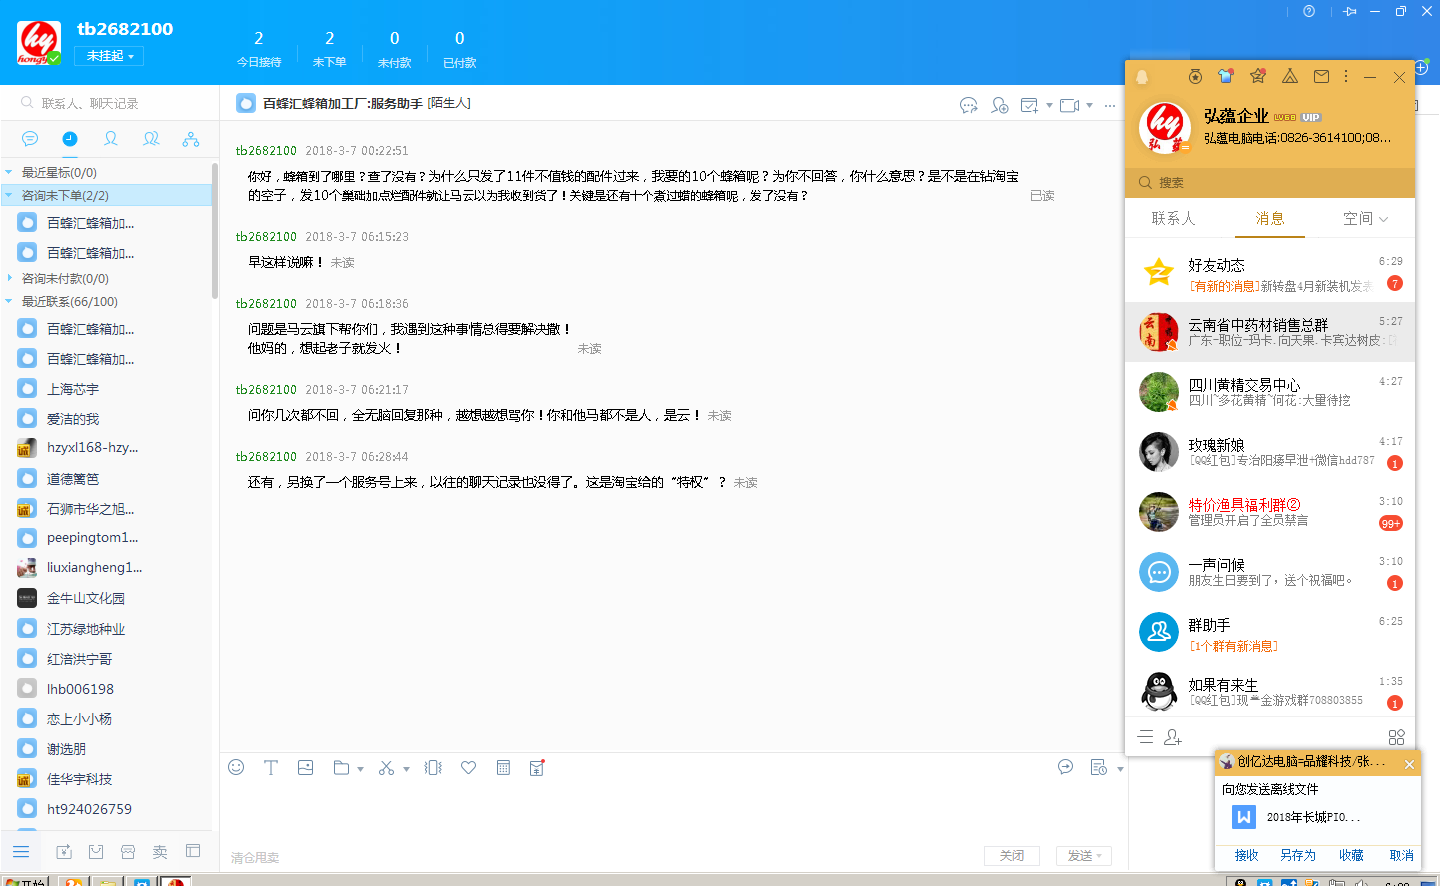Click the send image icon
The image size is (1440, 886).
(x=306, y=767)
